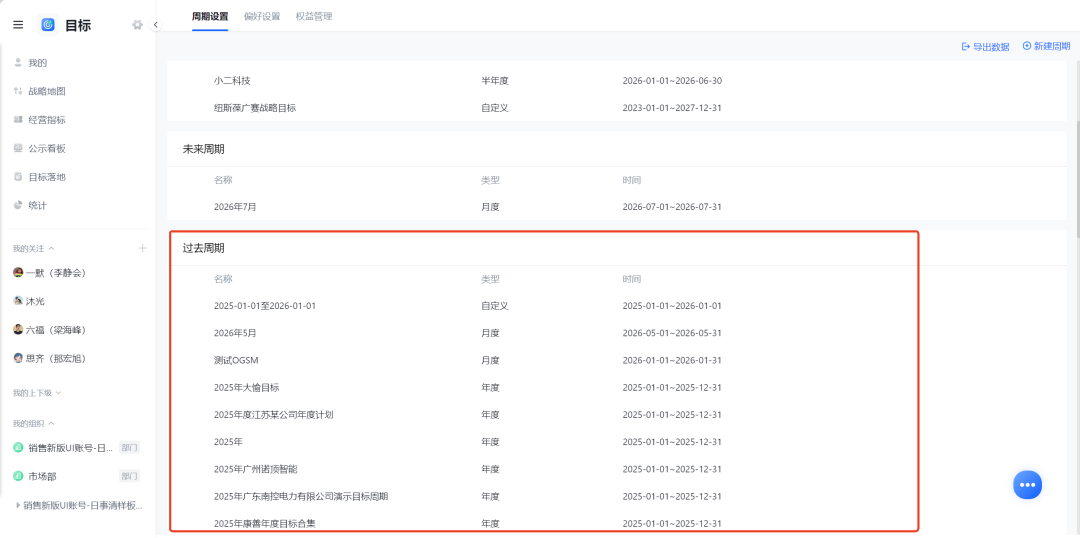Add a follow with the plus icon
Viewport: 1080px width, 538px height.
click(x=143, y=248)
